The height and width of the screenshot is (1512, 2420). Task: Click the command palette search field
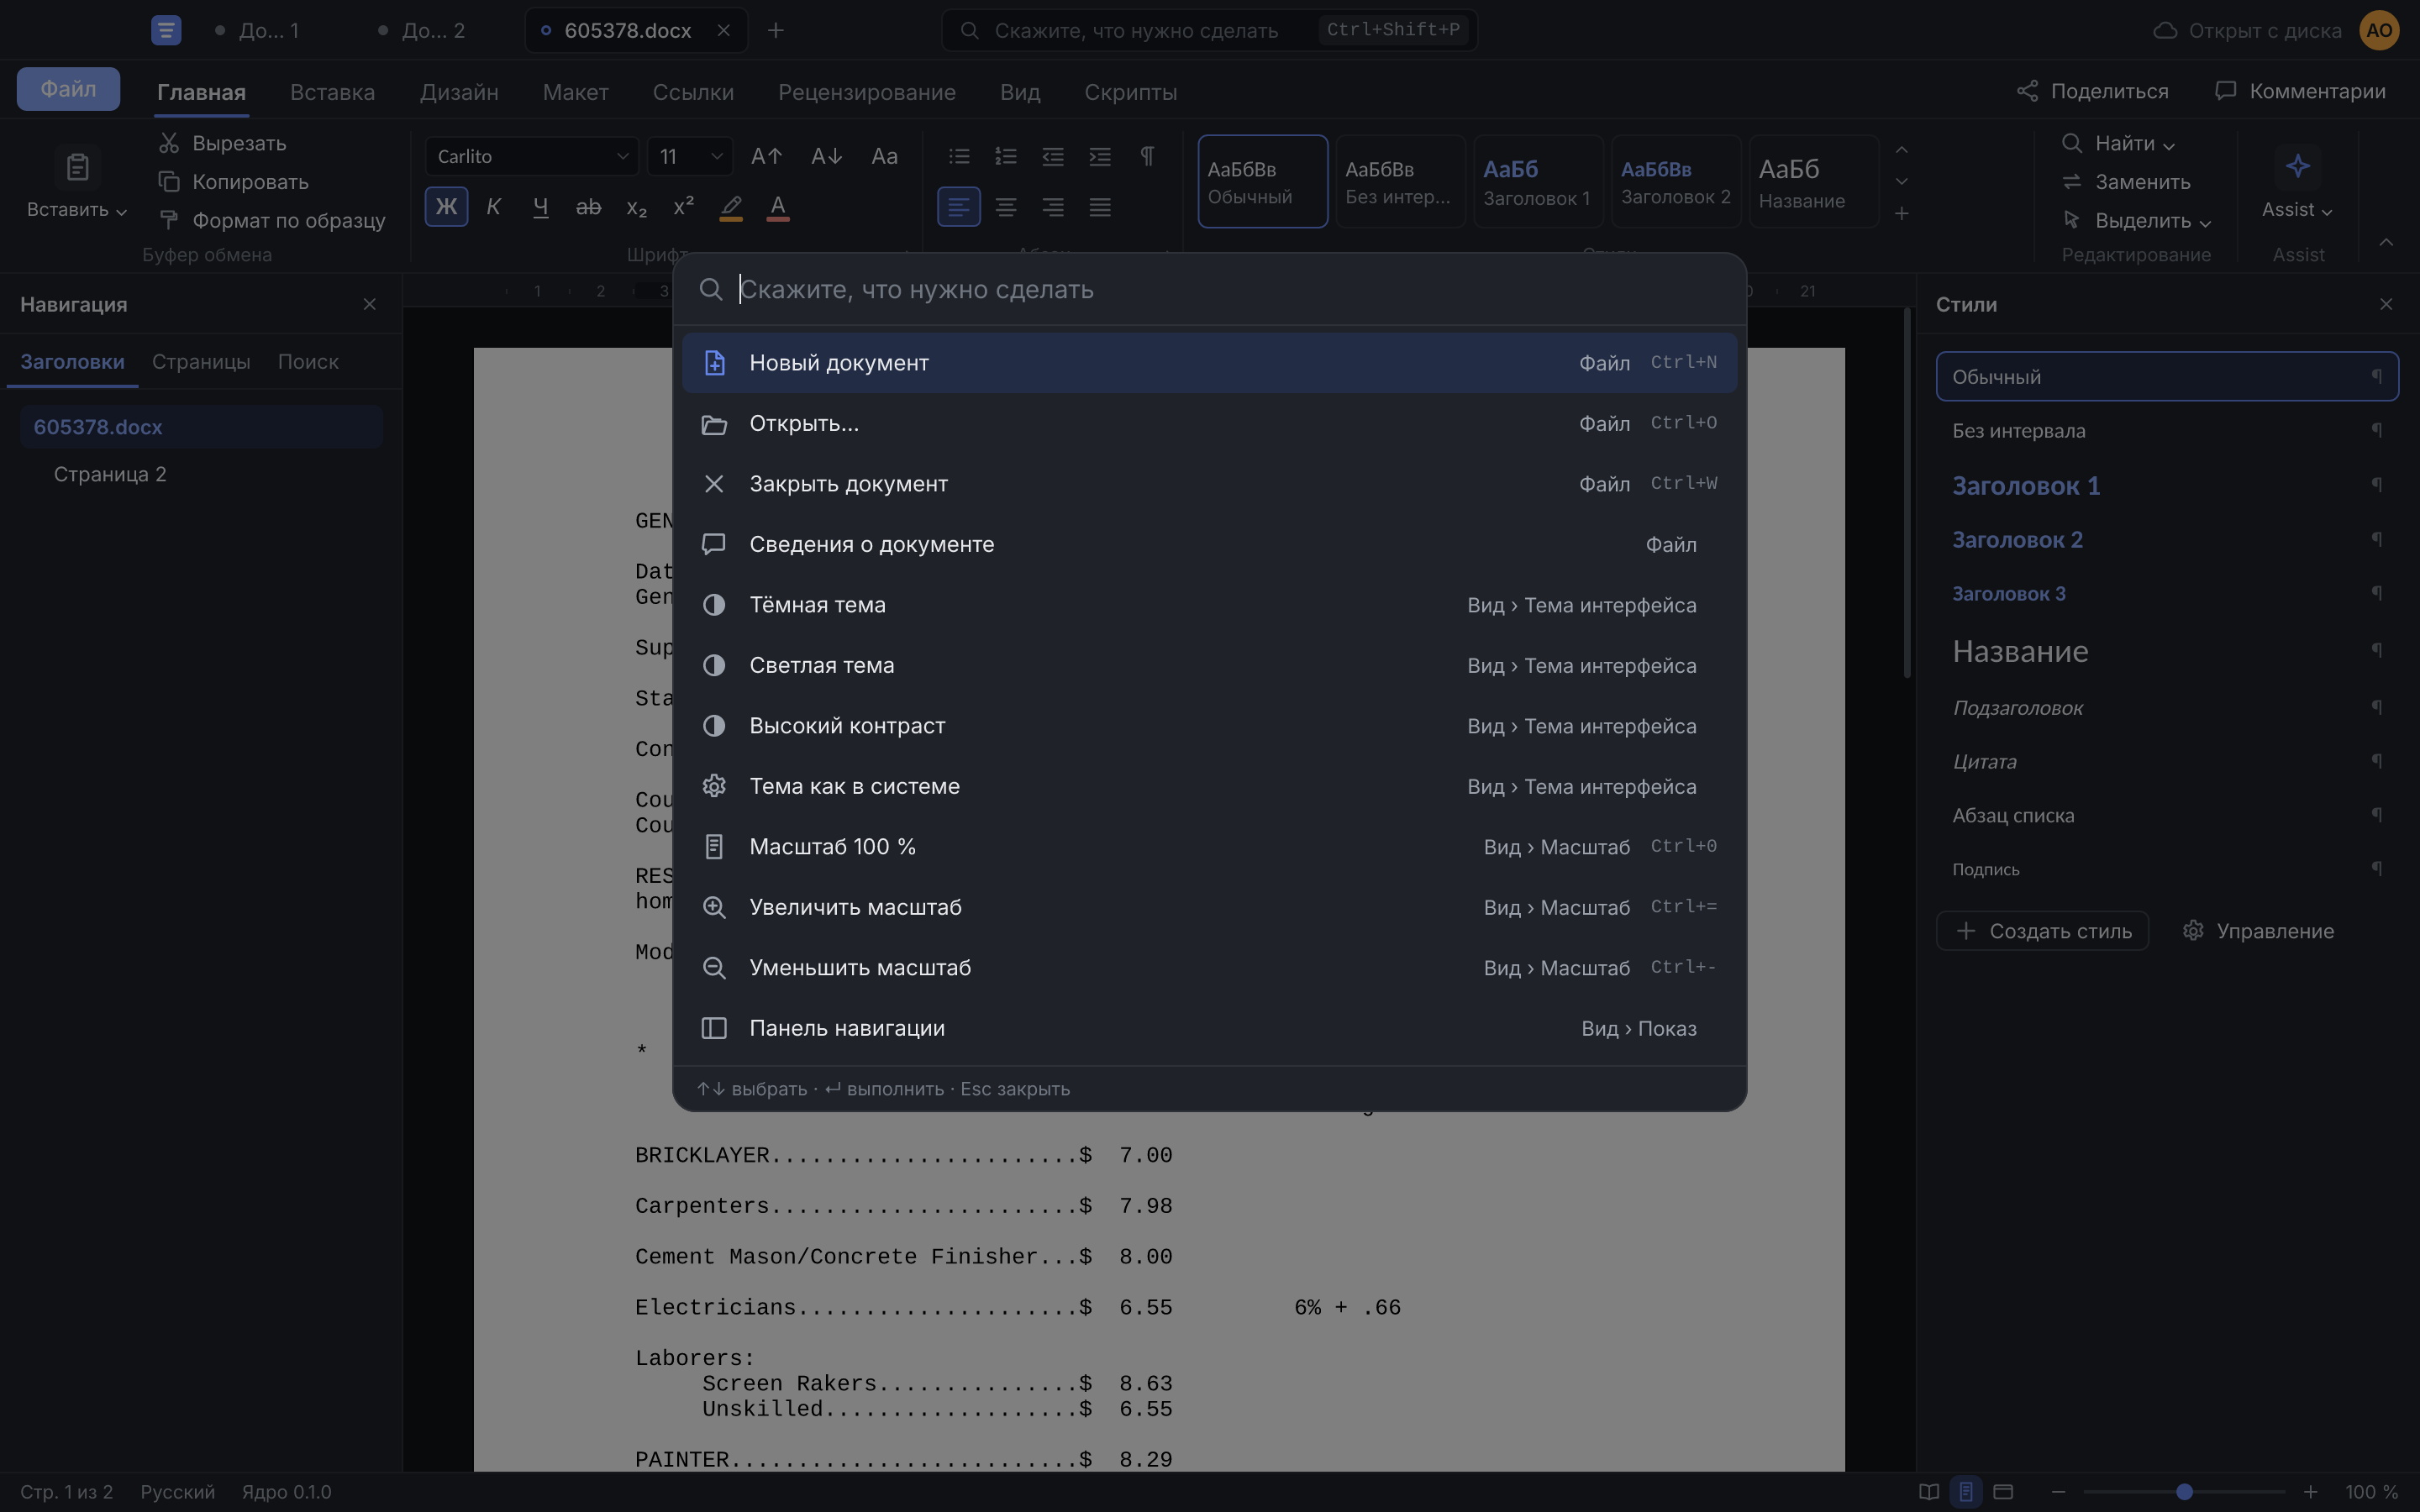[x=1209, y=289]
